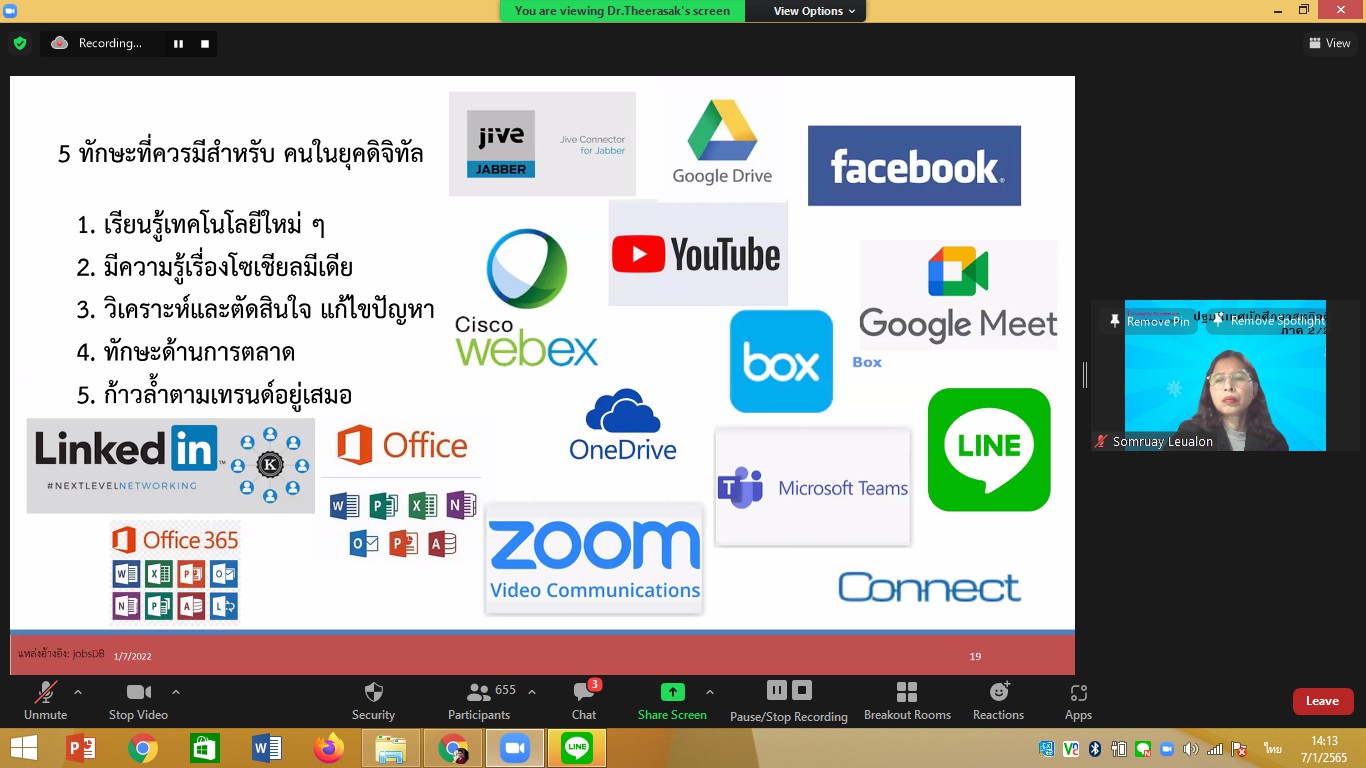Expand the audio options arrow beside Unmute
The image size is (1366, 768).
[78, 692]
